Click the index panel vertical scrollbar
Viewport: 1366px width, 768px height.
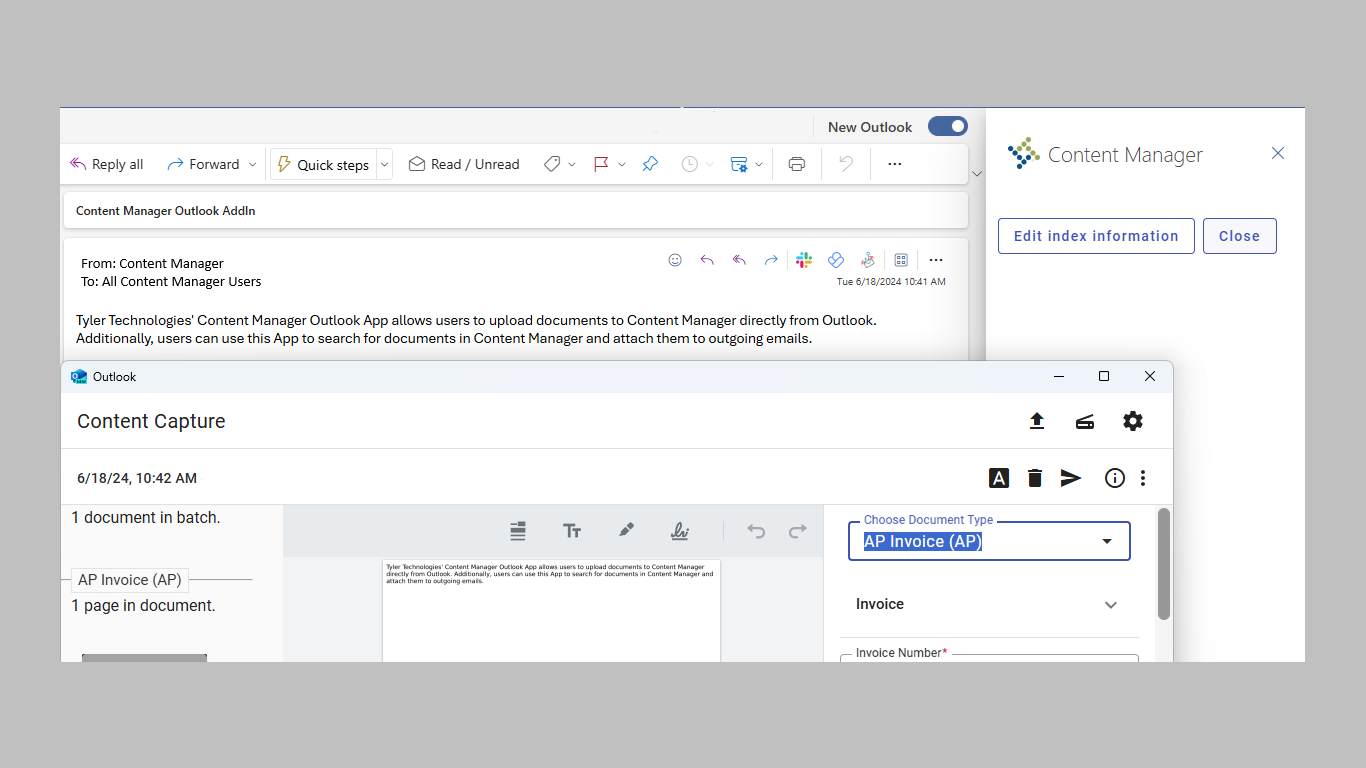[x=1163, y=564]
